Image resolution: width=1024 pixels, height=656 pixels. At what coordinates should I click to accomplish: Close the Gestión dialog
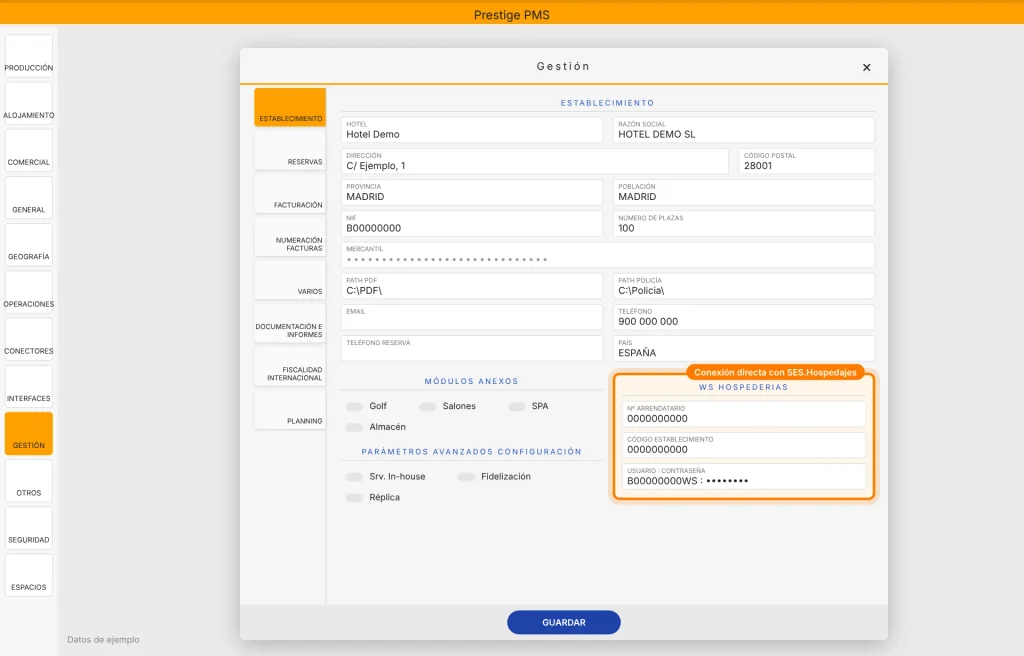pyautogui.click(x=867, y=67)
